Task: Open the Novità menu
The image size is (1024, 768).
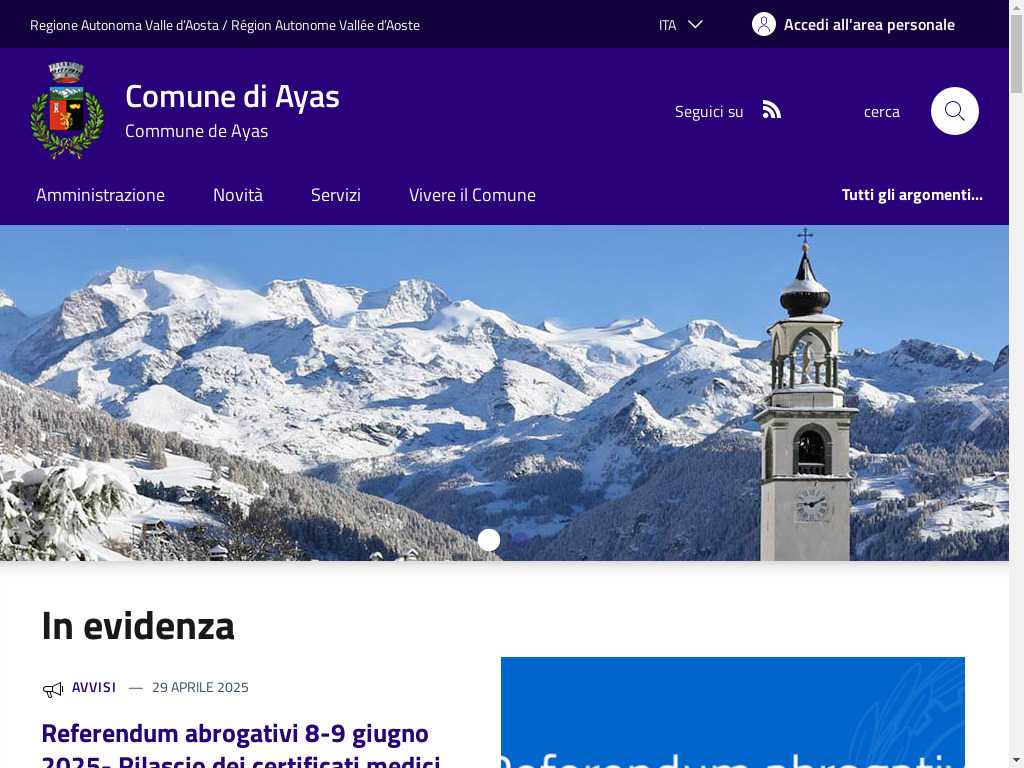Action: 238,195
